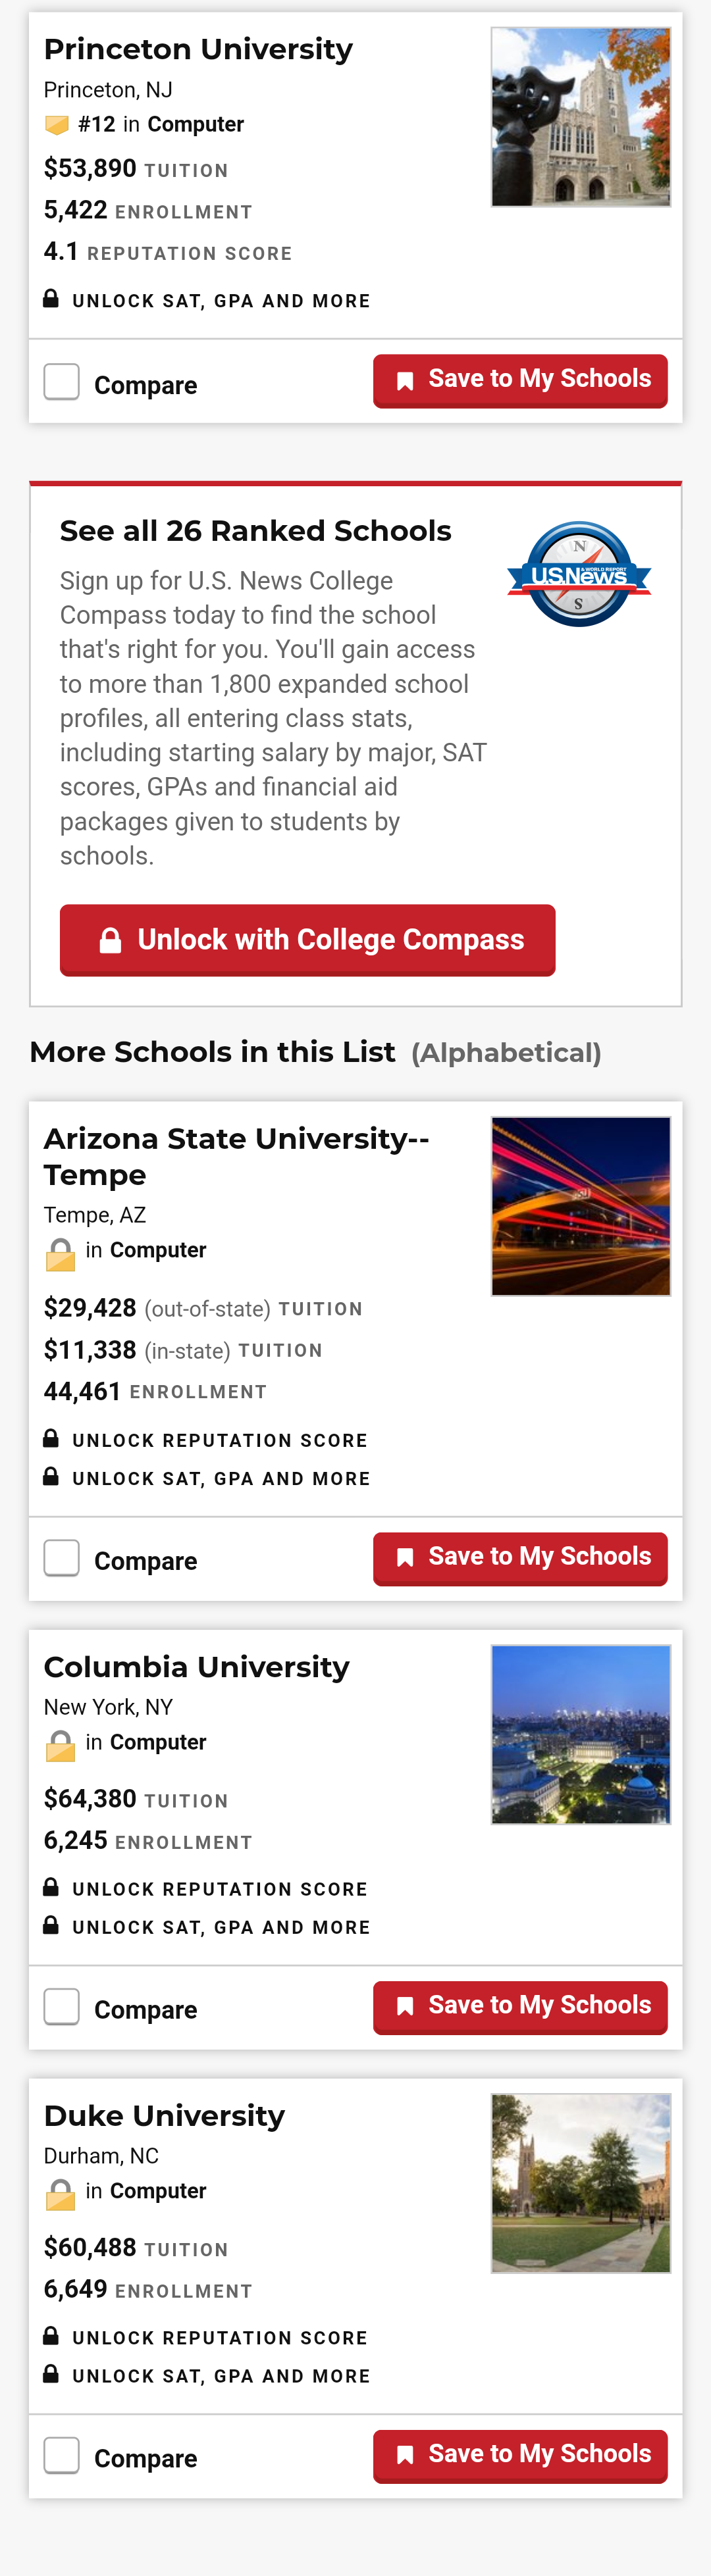Click lock icon beside Duke's Unlock Reputation Score
The image size is (711, 2576).
pyautogui.click(x=51, y=2337)
